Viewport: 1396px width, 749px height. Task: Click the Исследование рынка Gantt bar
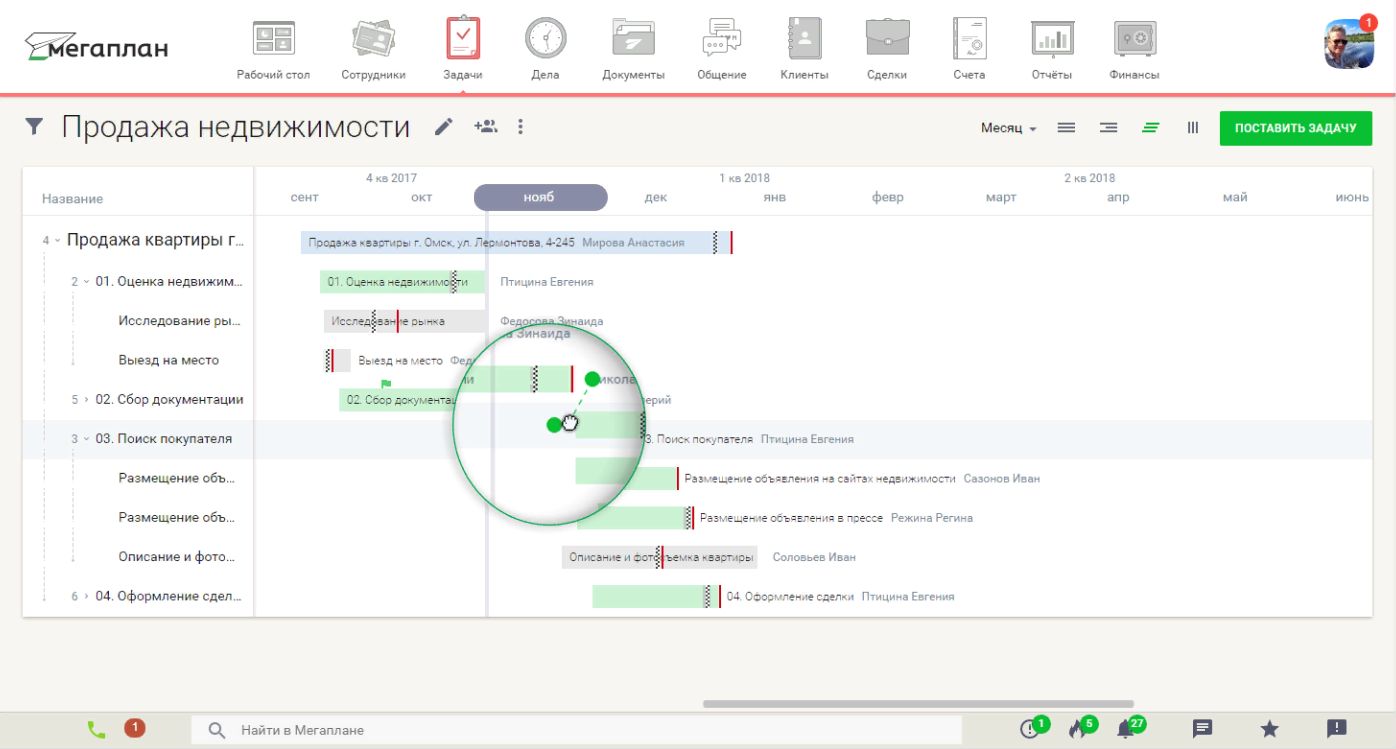click(405, 321)
